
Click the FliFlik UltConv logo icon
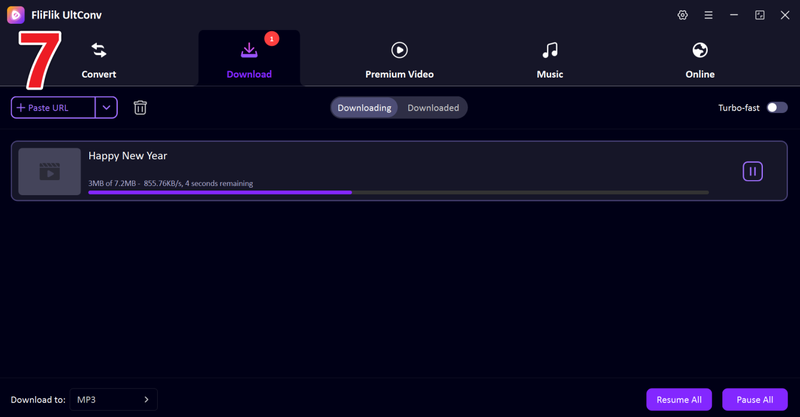pyautogui.click(x=16, y=15)
